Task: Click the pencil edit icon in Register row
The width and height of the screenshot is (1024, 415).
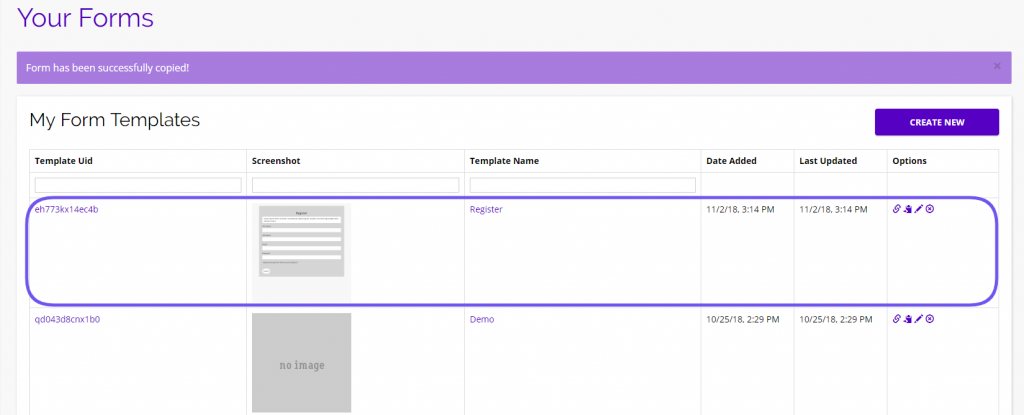Action: [919, 209]
